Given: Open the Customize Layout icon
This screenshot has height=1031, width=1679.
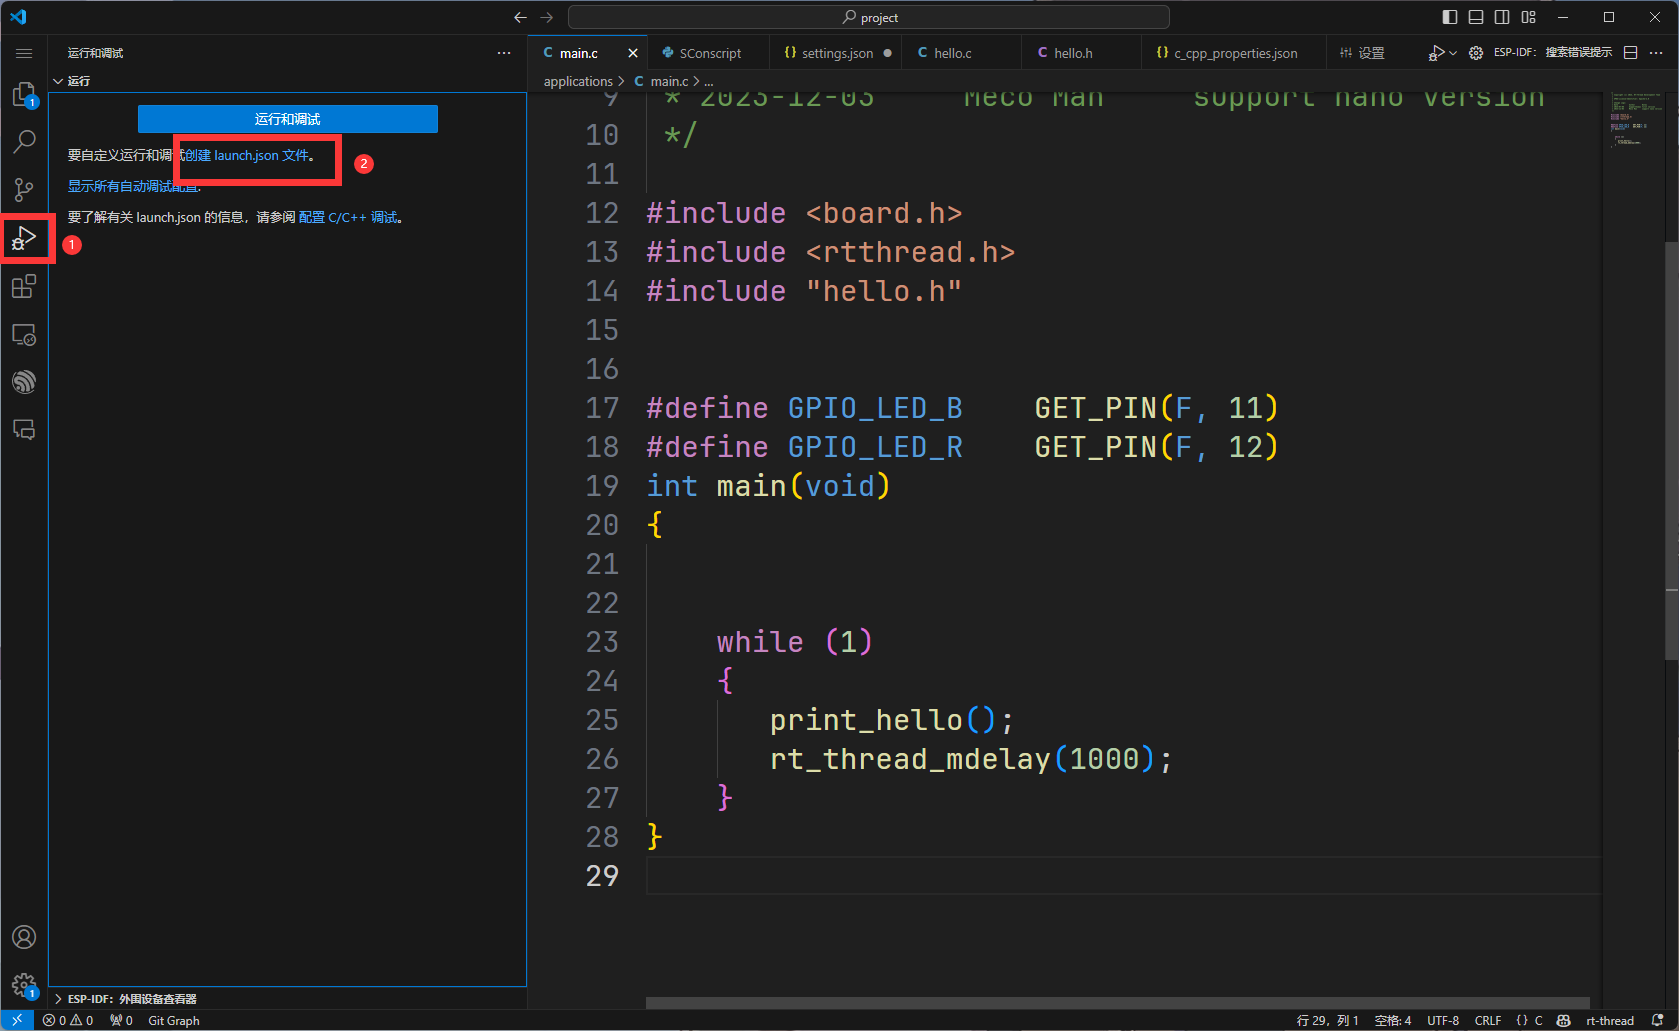Looking at the screenshot, I should click(x=1528, y=17).
